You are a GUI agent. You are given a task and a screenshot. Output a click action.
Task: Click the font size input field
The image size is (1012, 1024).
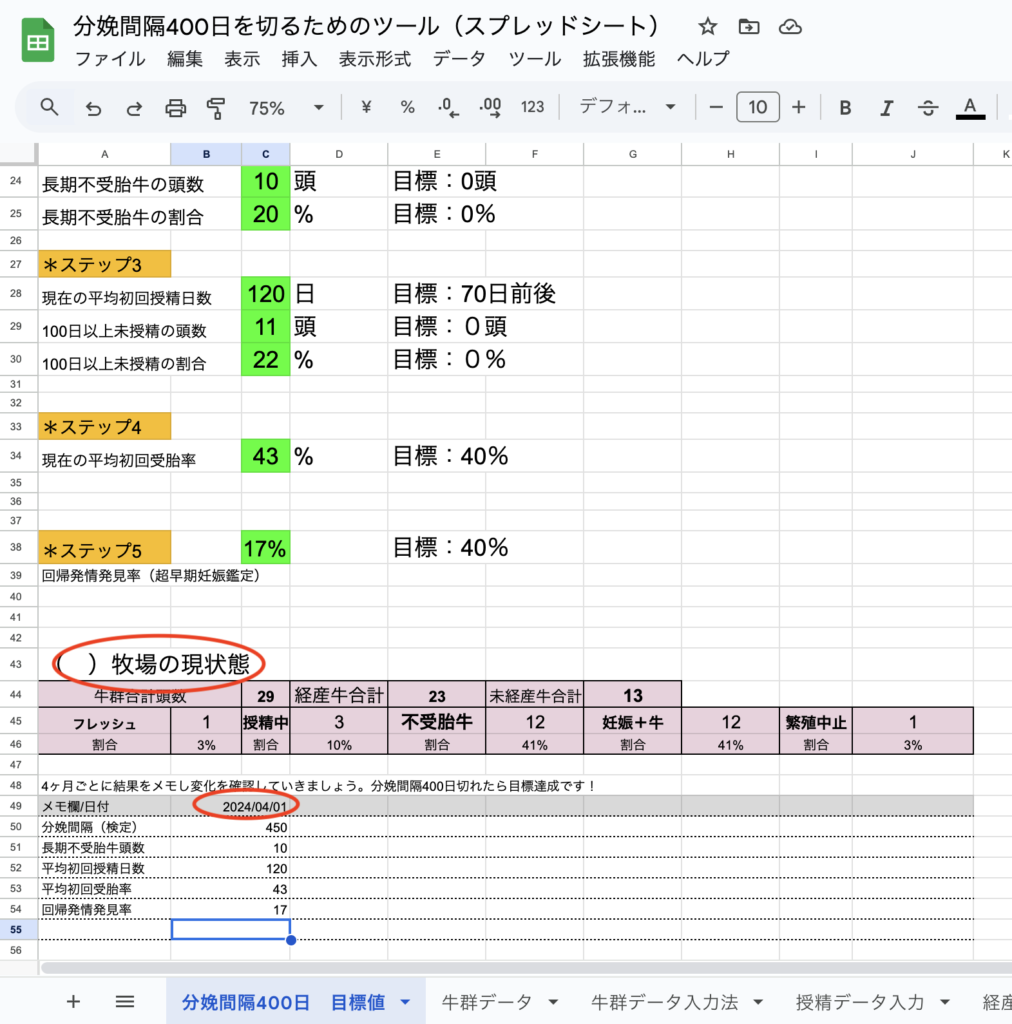pos(758,108)
